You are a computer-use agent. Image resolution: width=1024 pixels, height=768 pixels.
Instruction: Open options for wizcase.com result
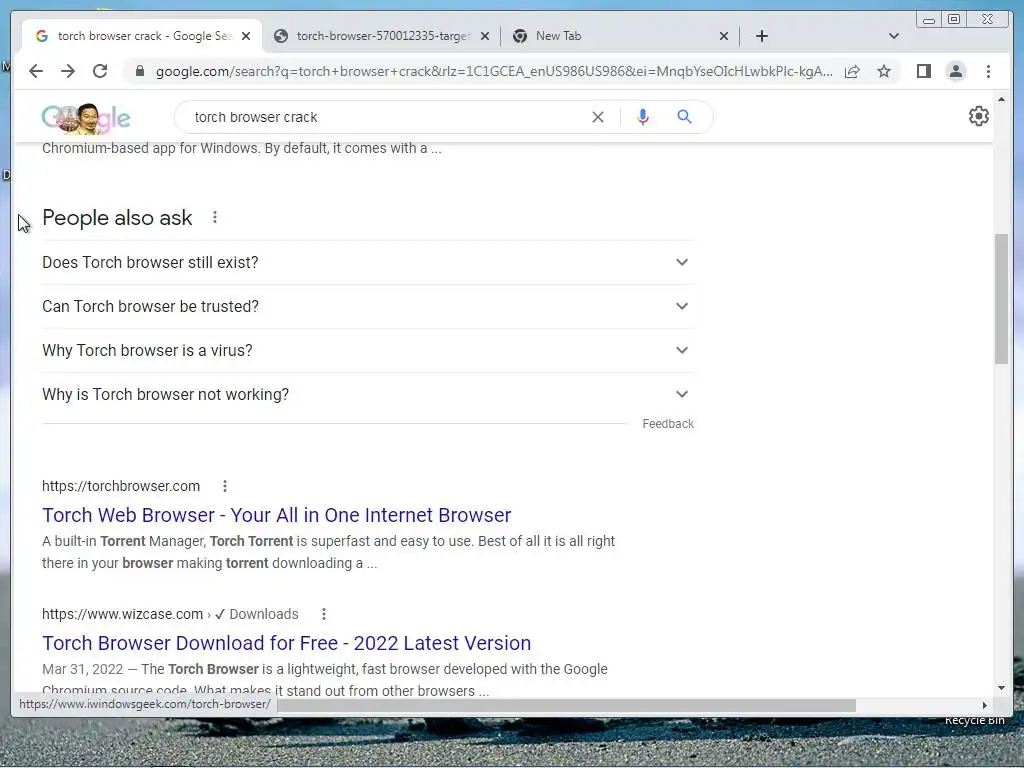(x=324, y=614)
